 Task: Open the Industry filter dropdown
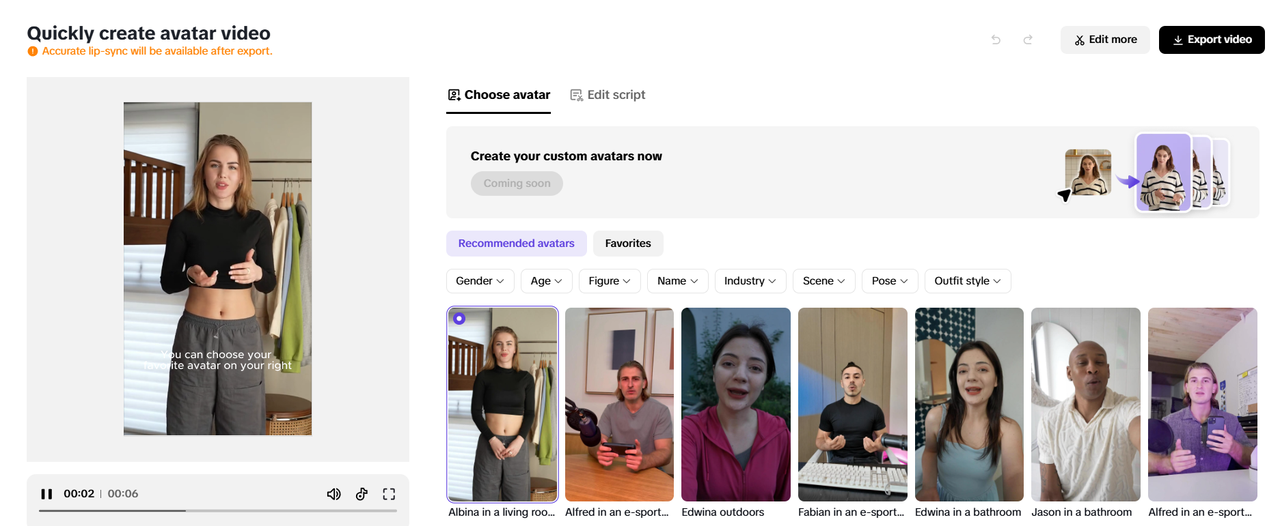750,281
